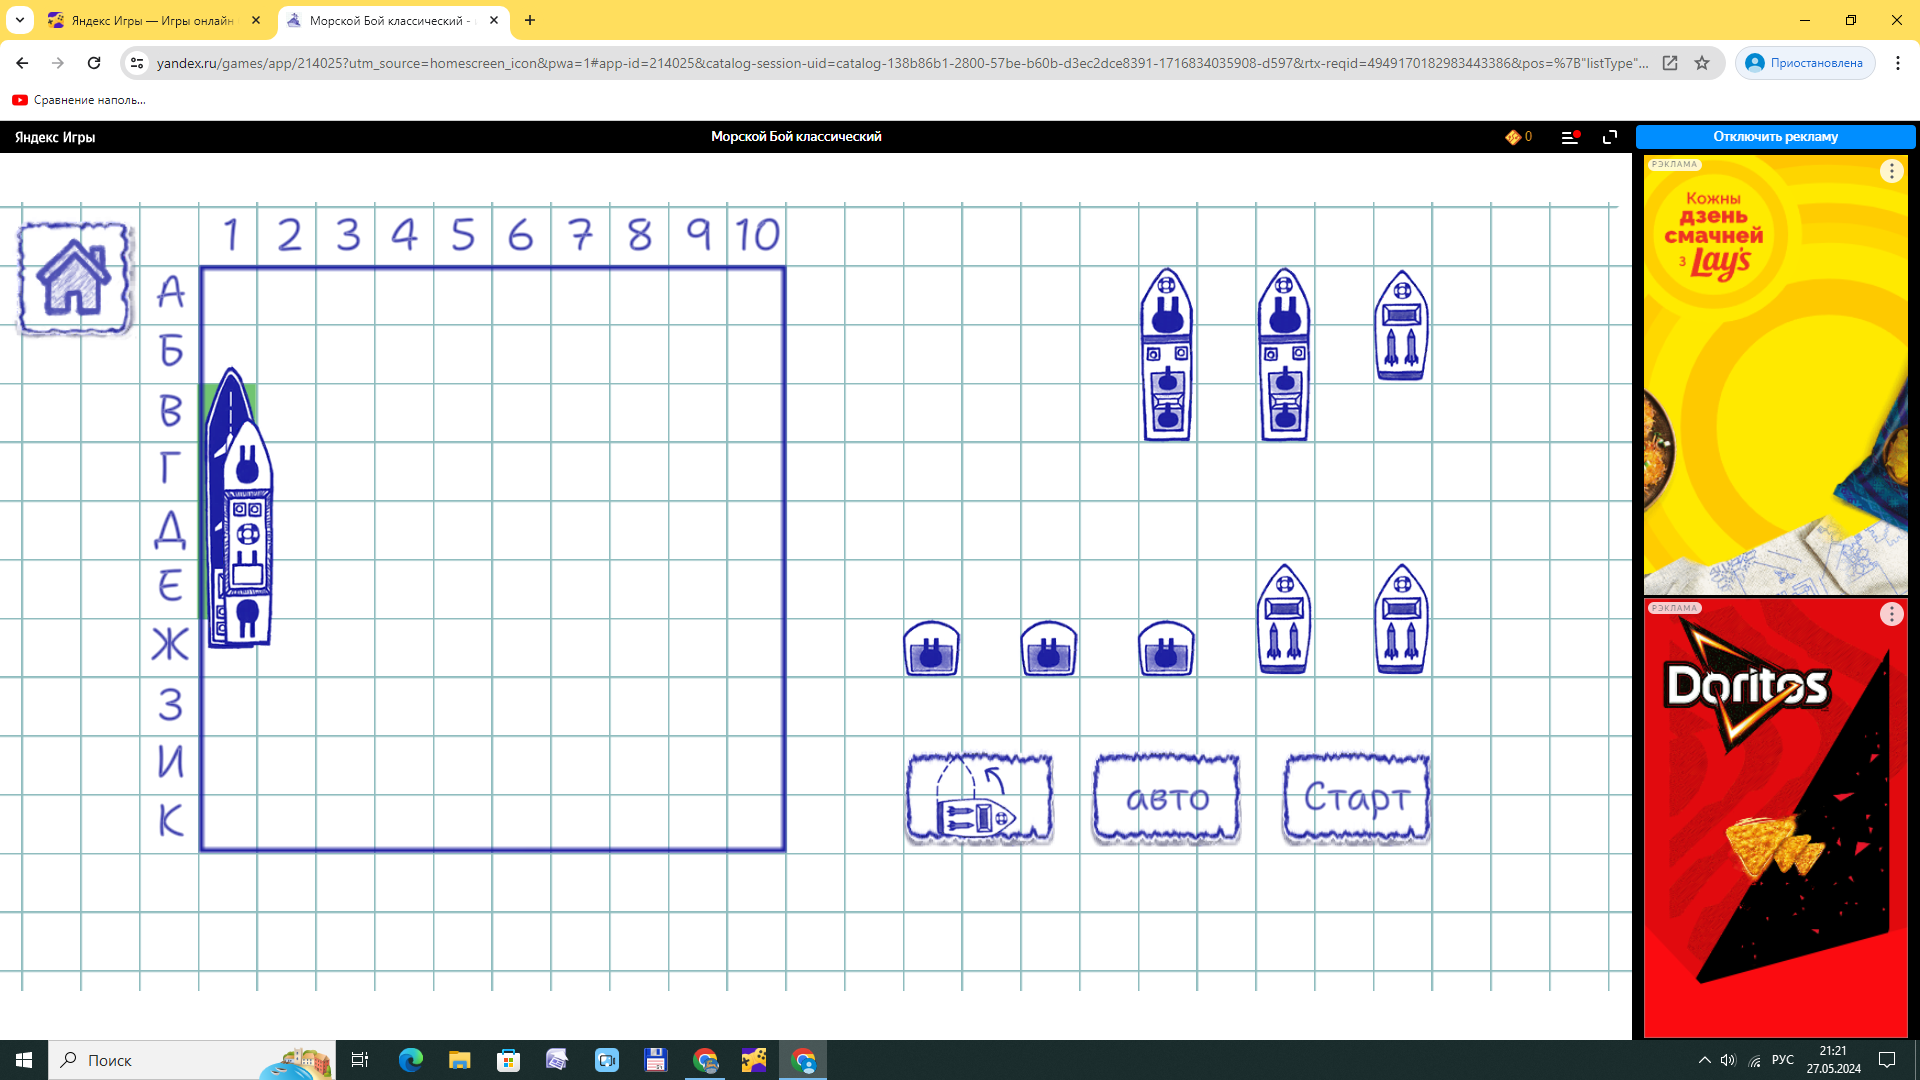The width and height of the screenshot is (1920, 1080).
Task: Click the home house icon
Action: pos(74,278)
